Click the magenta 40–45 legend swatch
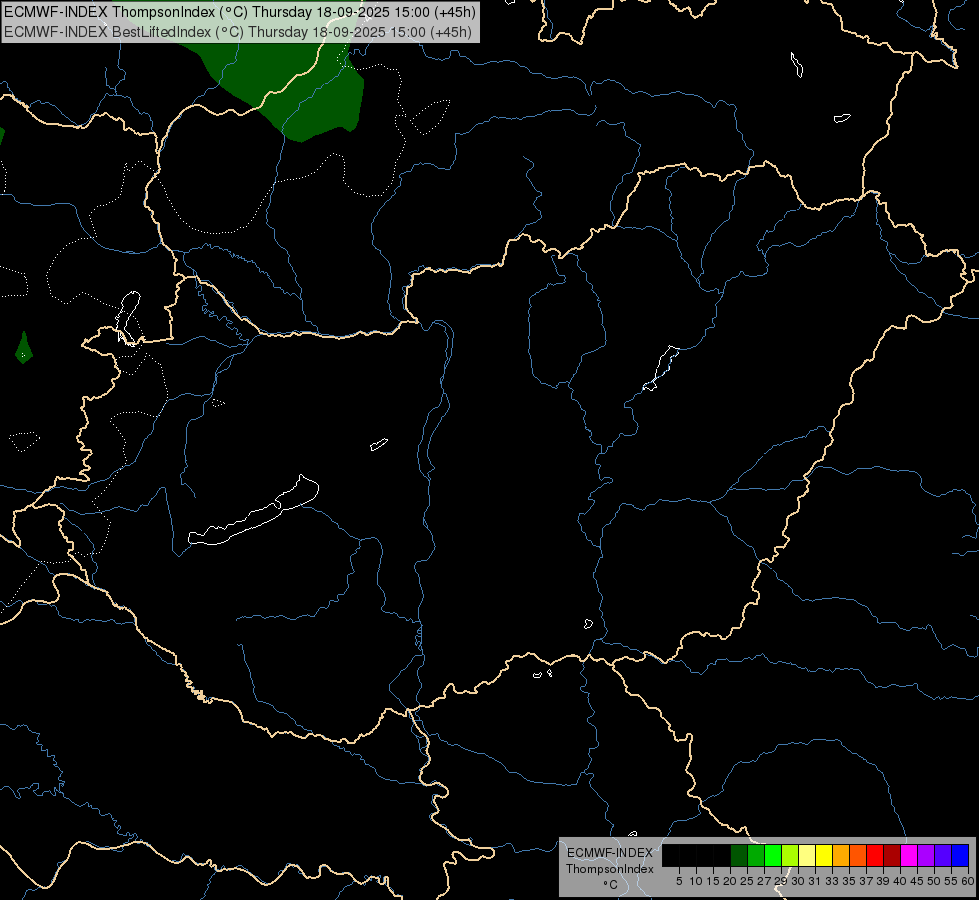 [909, 855]
